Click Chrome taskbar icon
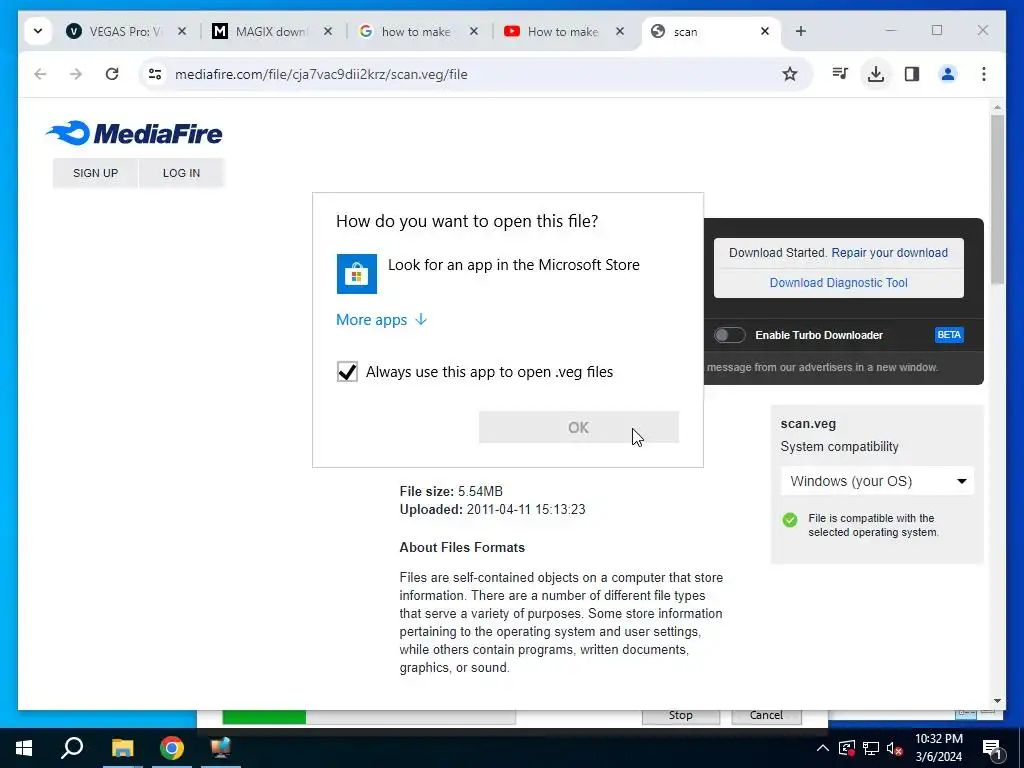 pos(172,748)
